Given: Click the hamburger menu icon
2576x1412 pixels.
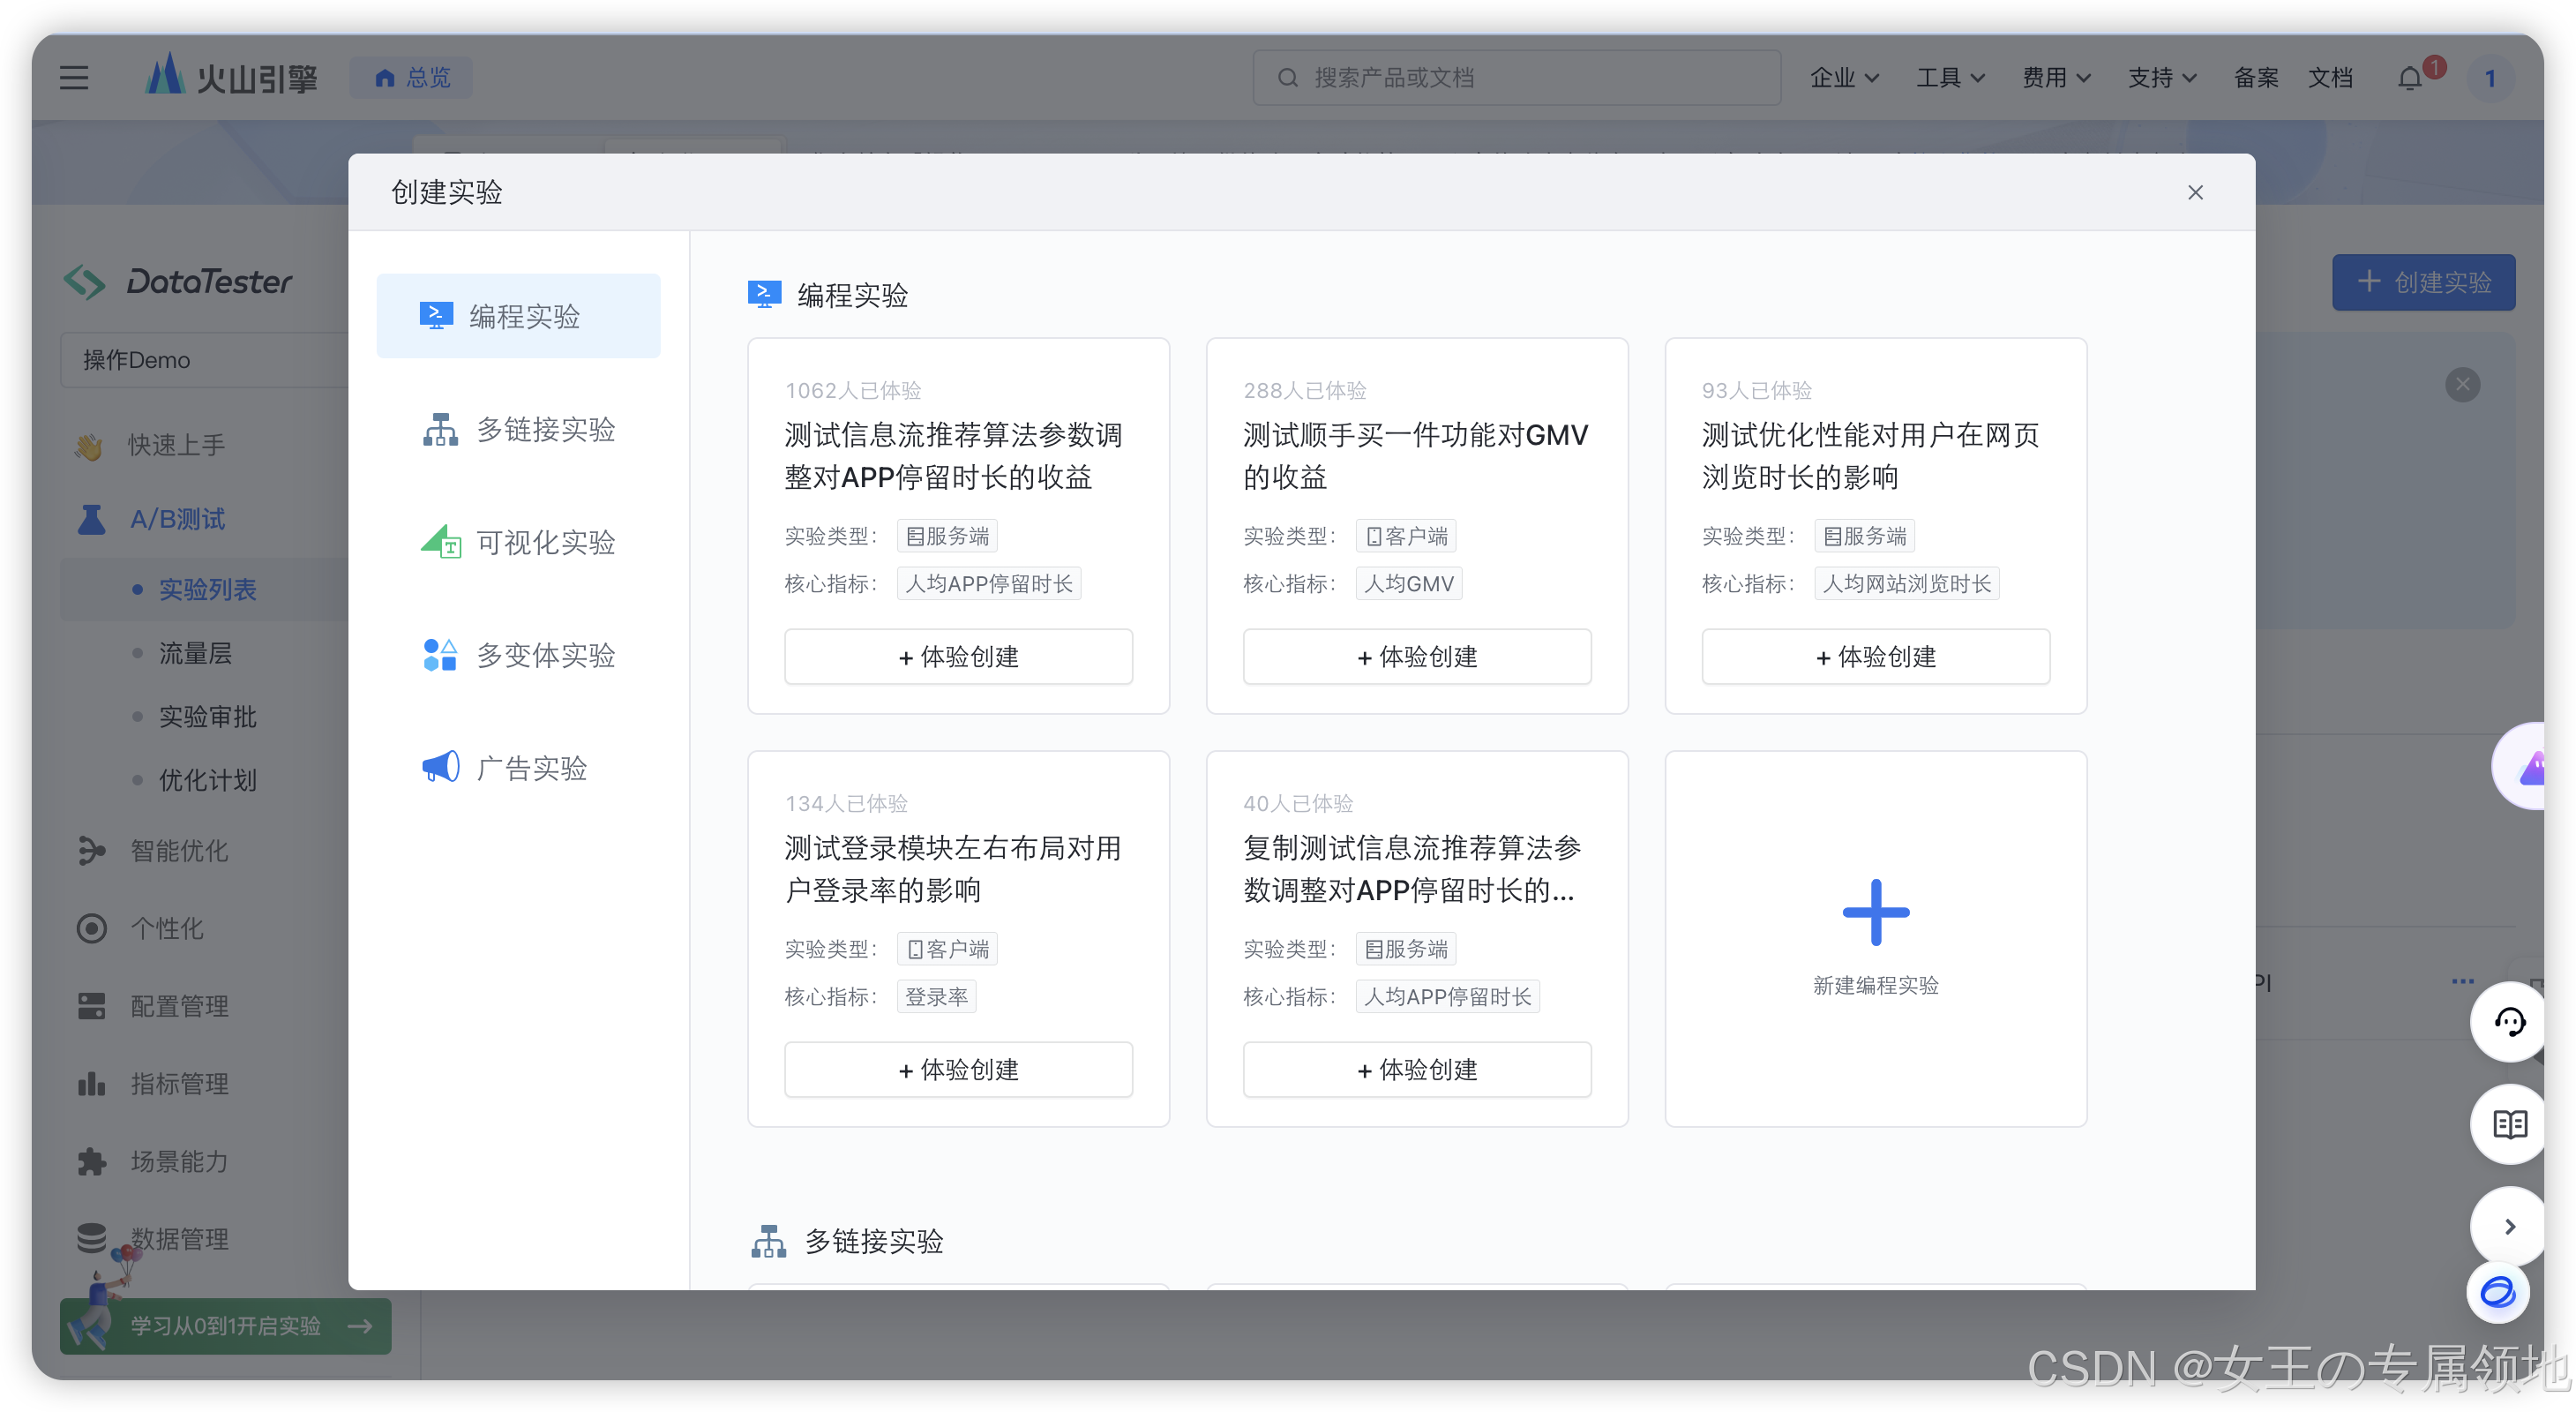Looking at the screenshot, I should click(x=73, y=78).
